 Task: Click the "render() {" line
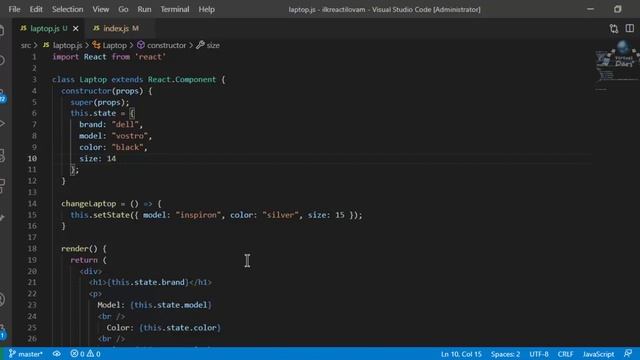tap(84, 249)
